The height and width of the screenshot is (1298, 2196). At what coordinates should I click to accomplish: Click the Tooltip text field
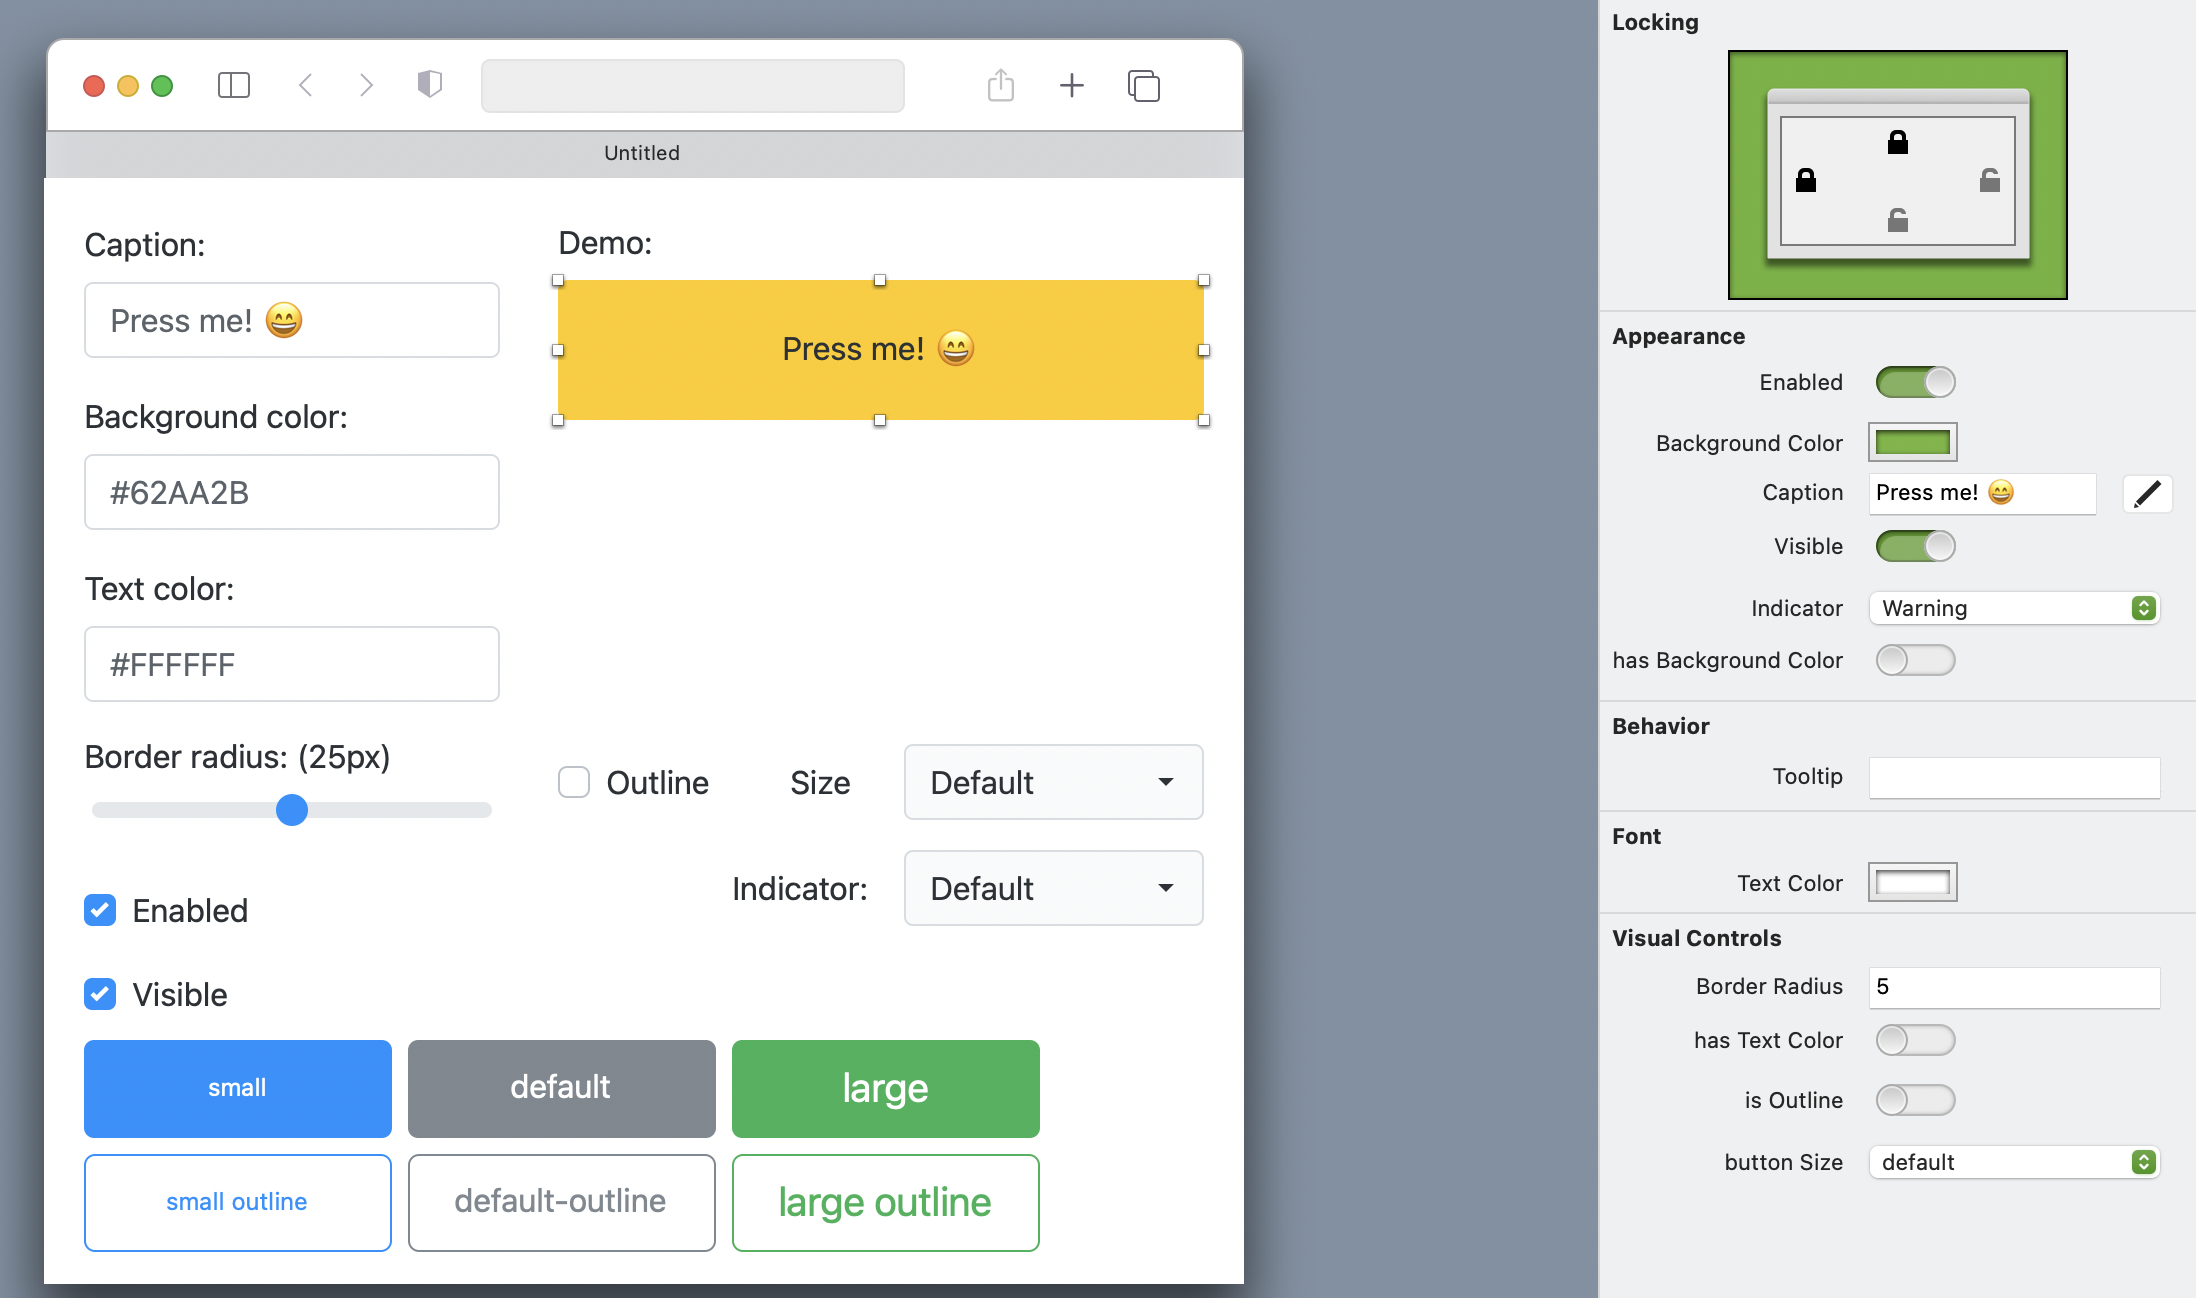click(2014, 777)
